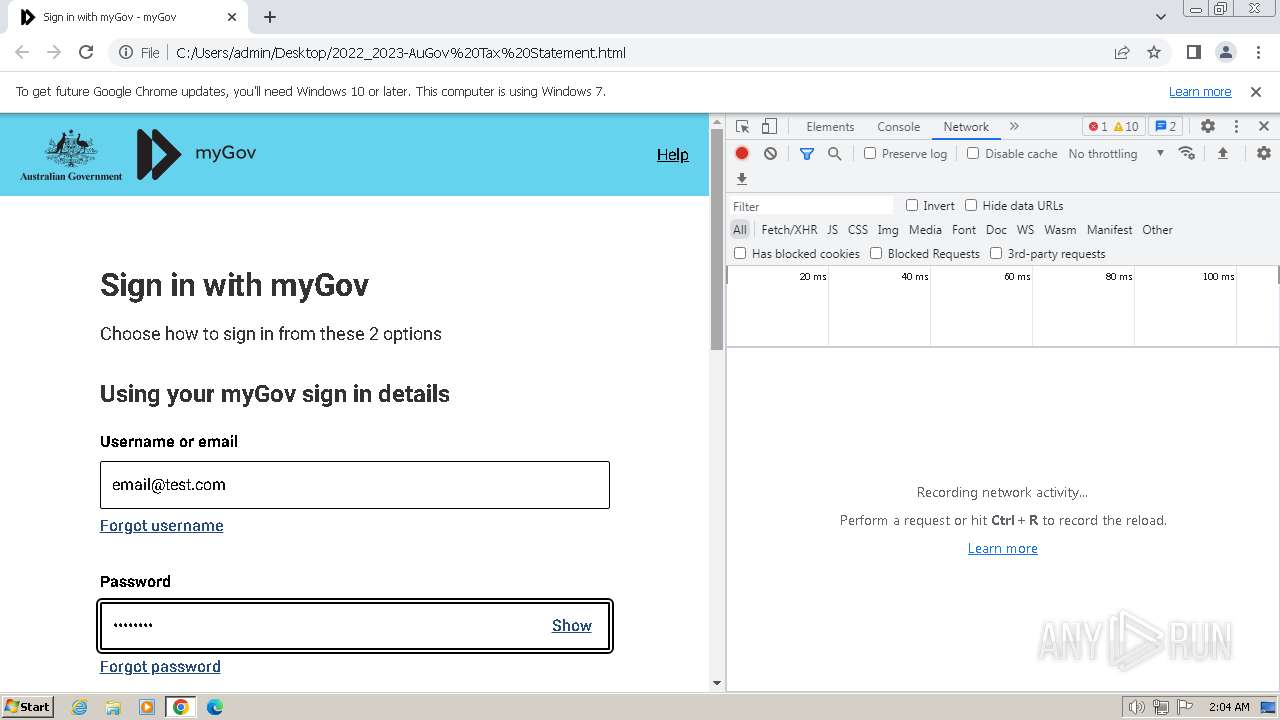
Task: Click the issues count badge
Action: click(1165, 126)
